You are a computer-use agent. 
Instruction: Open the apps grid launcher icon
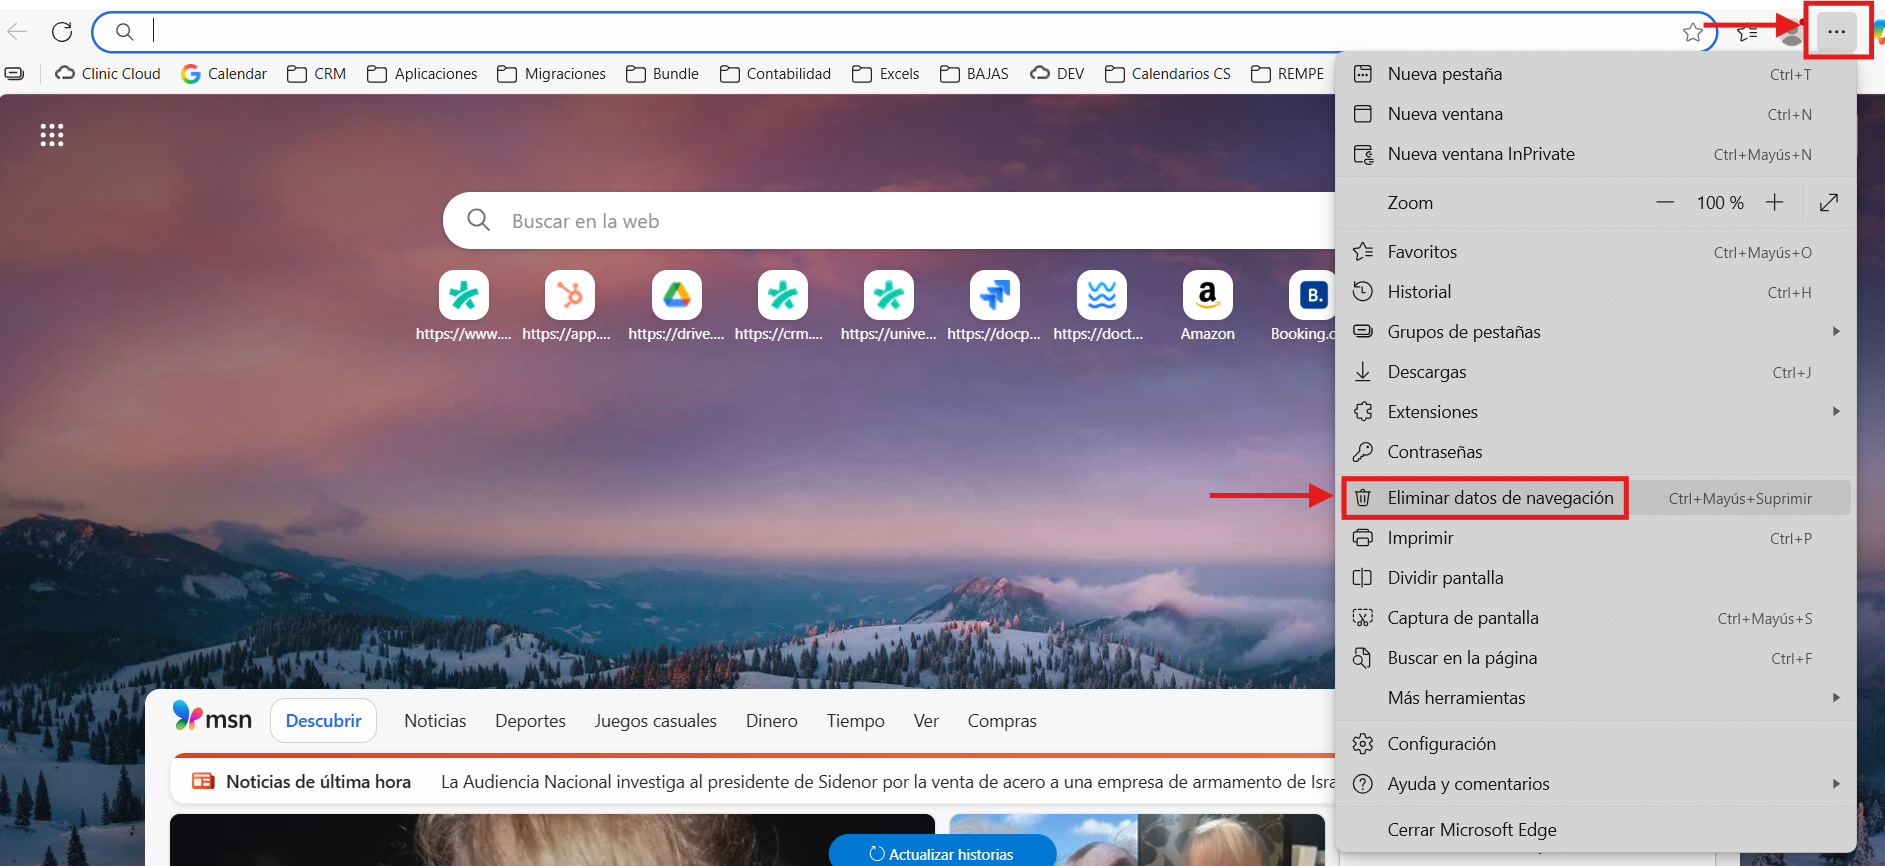(x=52, y=135)
